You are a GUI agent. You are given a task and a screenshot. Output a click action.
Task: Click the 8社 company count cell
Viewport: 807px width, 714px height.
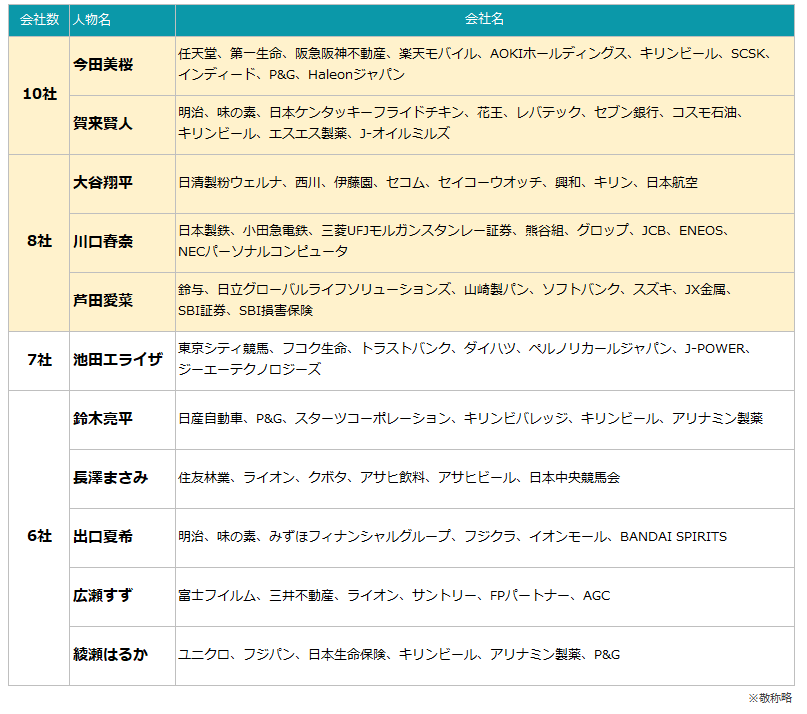(x=39, y=242)
